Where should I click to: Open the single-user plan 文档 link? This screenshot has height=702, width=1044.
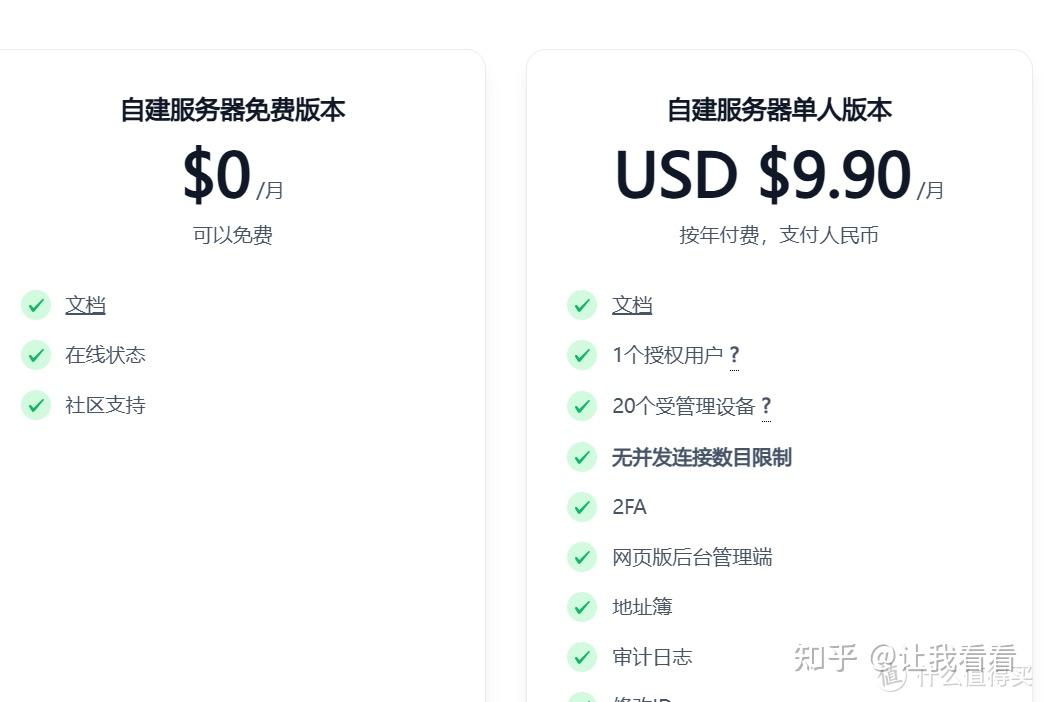click(x=632, y=305)
